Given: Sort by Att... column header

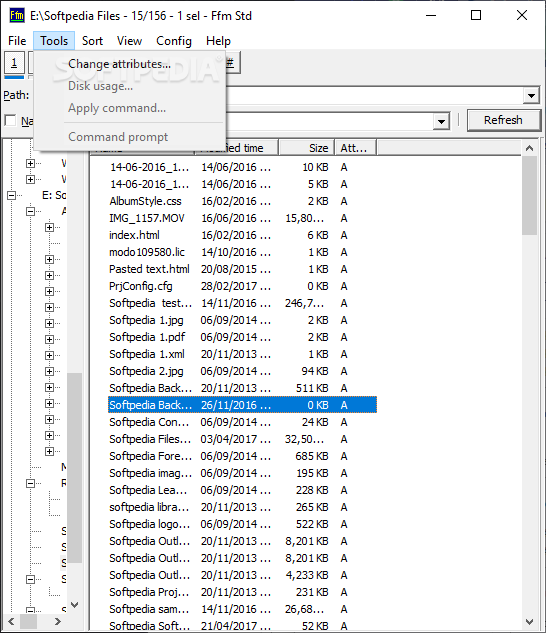Looking at the screenshot, I should 355,148.
